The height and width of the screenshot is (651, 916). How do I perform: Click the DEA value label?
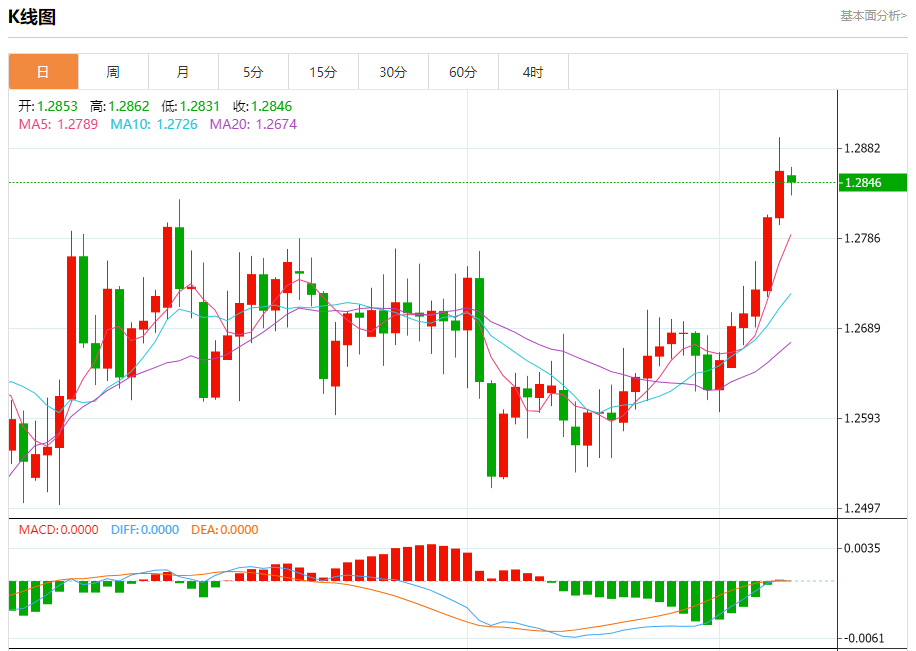pyautogui.click(x=225, y=529)
